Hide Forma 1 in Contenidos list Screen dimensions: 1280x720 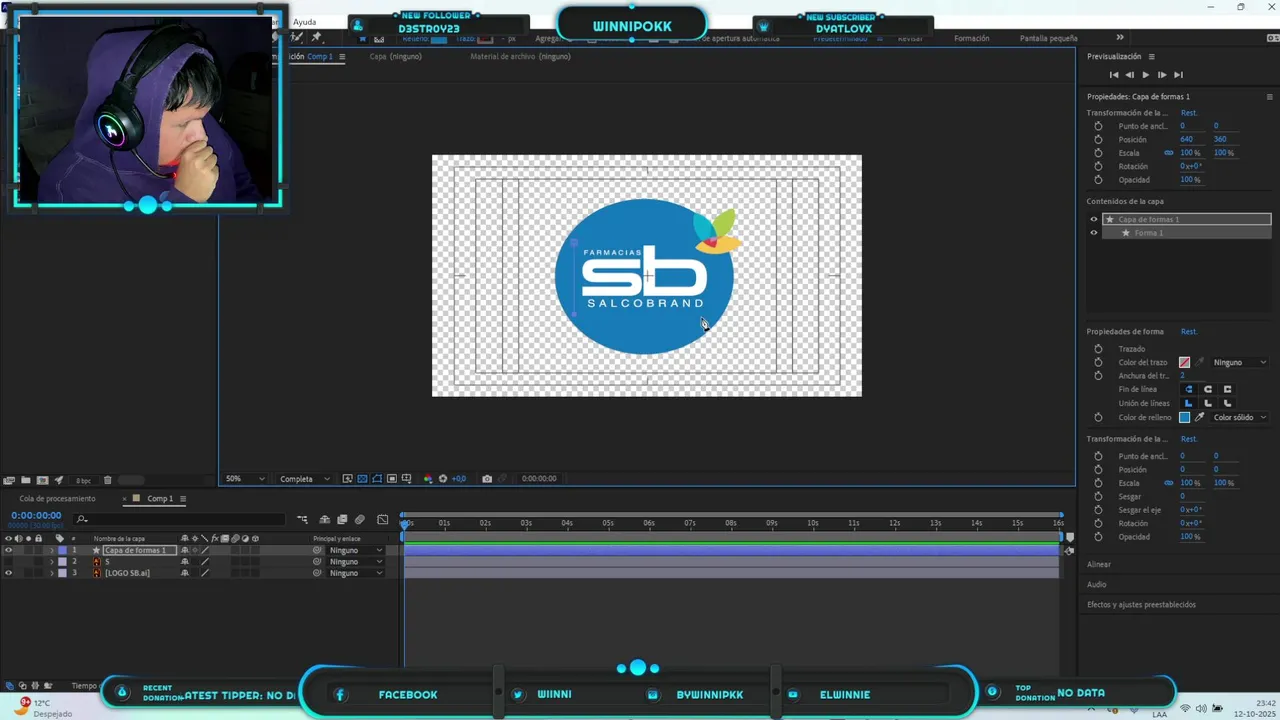pos(1094,233)
